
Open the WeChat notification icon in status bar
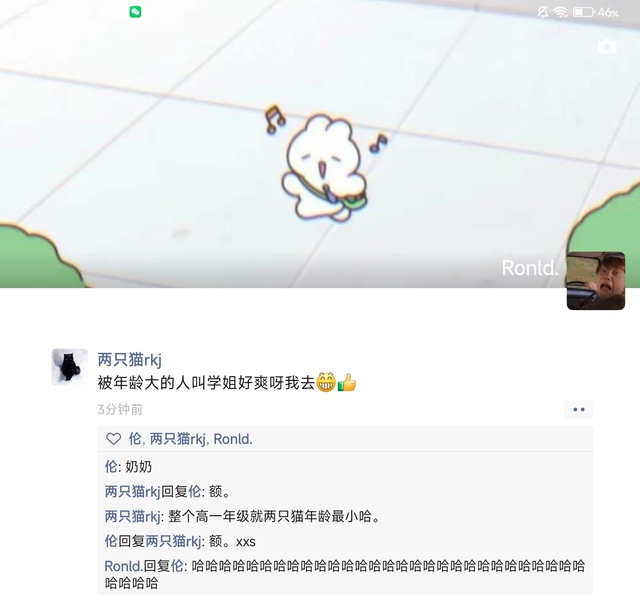click(x=136, y=12)
